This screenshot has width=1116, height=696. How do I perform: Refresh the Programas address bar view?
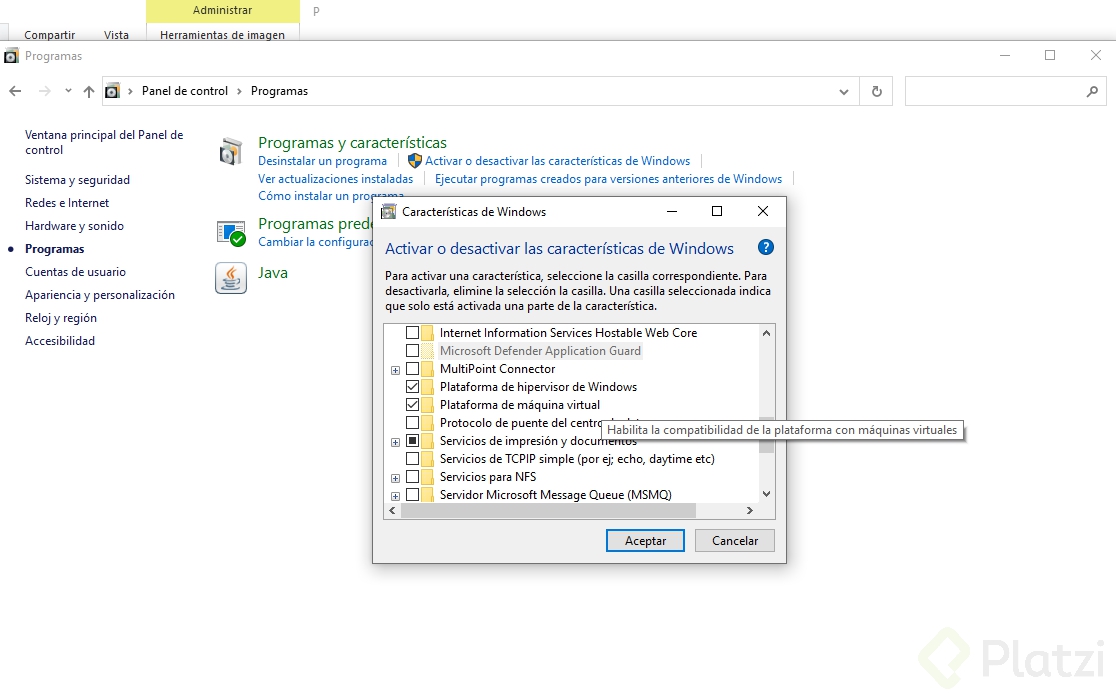877,91
